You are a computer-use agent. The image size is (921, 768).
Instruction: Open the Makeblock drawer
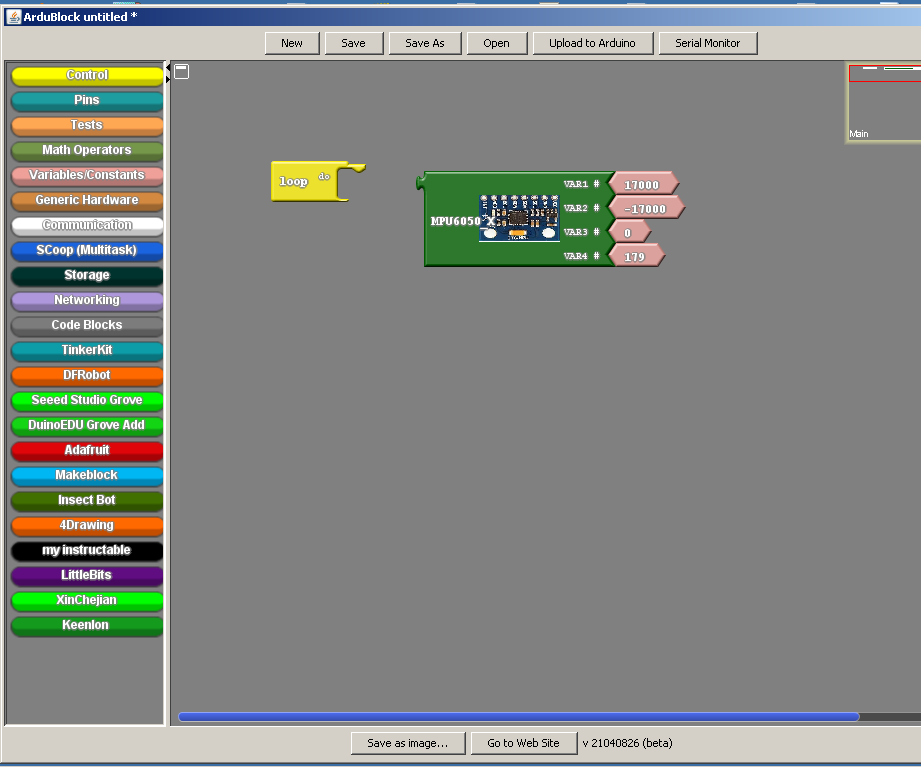(x=86, y=475)
